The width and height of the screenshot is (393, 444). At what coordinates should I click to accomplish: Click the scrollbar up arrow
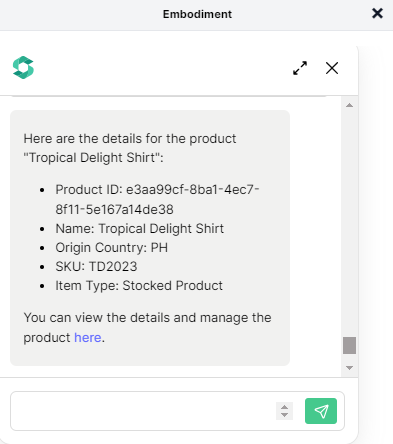click(x=349, y=105)
